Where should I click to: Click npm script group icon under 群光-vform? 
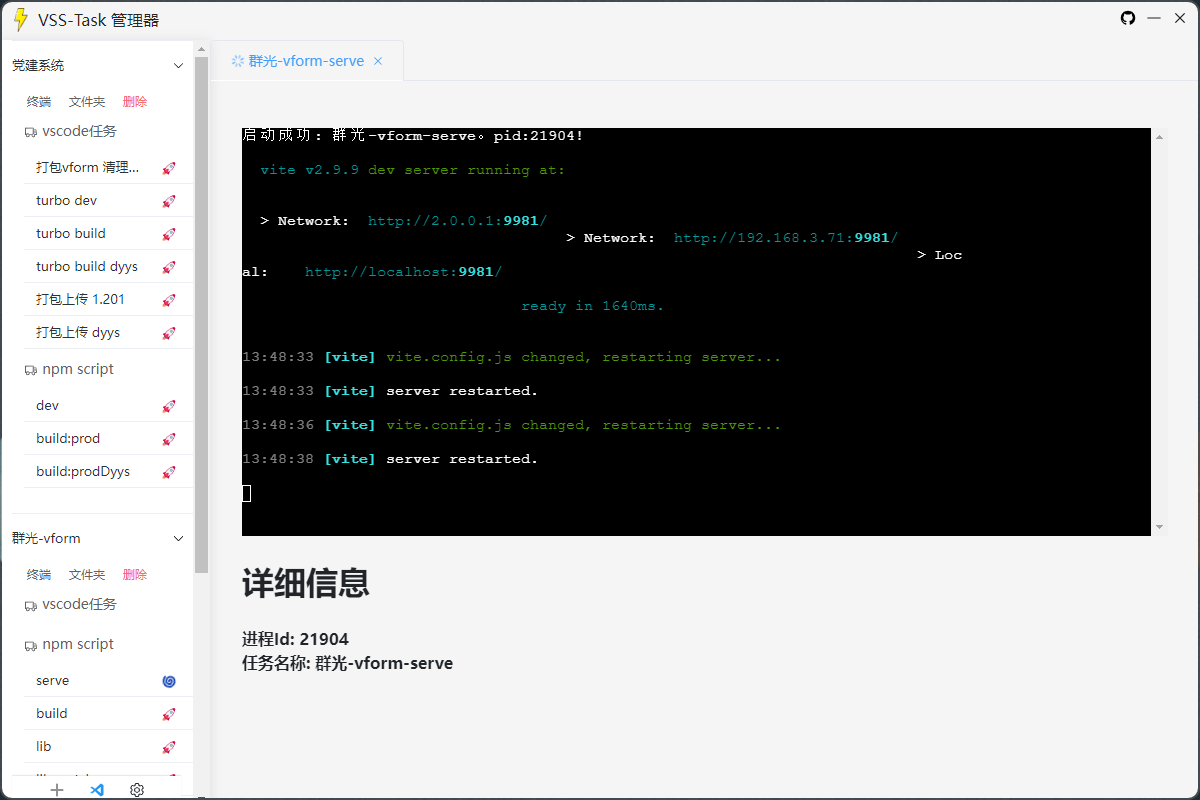point(30,645)
